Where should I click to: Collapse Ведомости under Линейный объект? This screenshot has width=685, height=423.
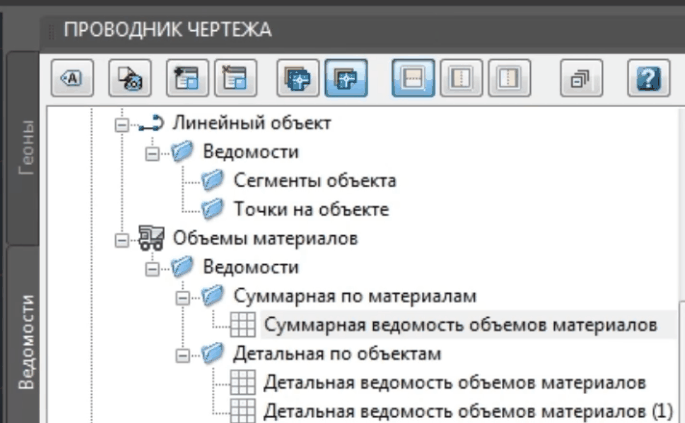point(152,154)
